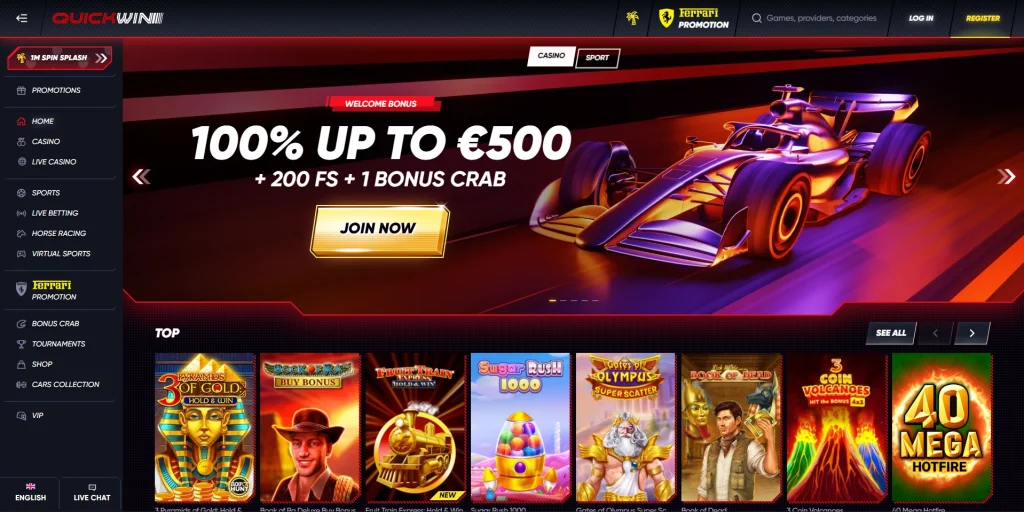The width and height of the screenshot is (1024, 512).
Task: Switch to the Sport toggle tab
Action: (597, 58)
